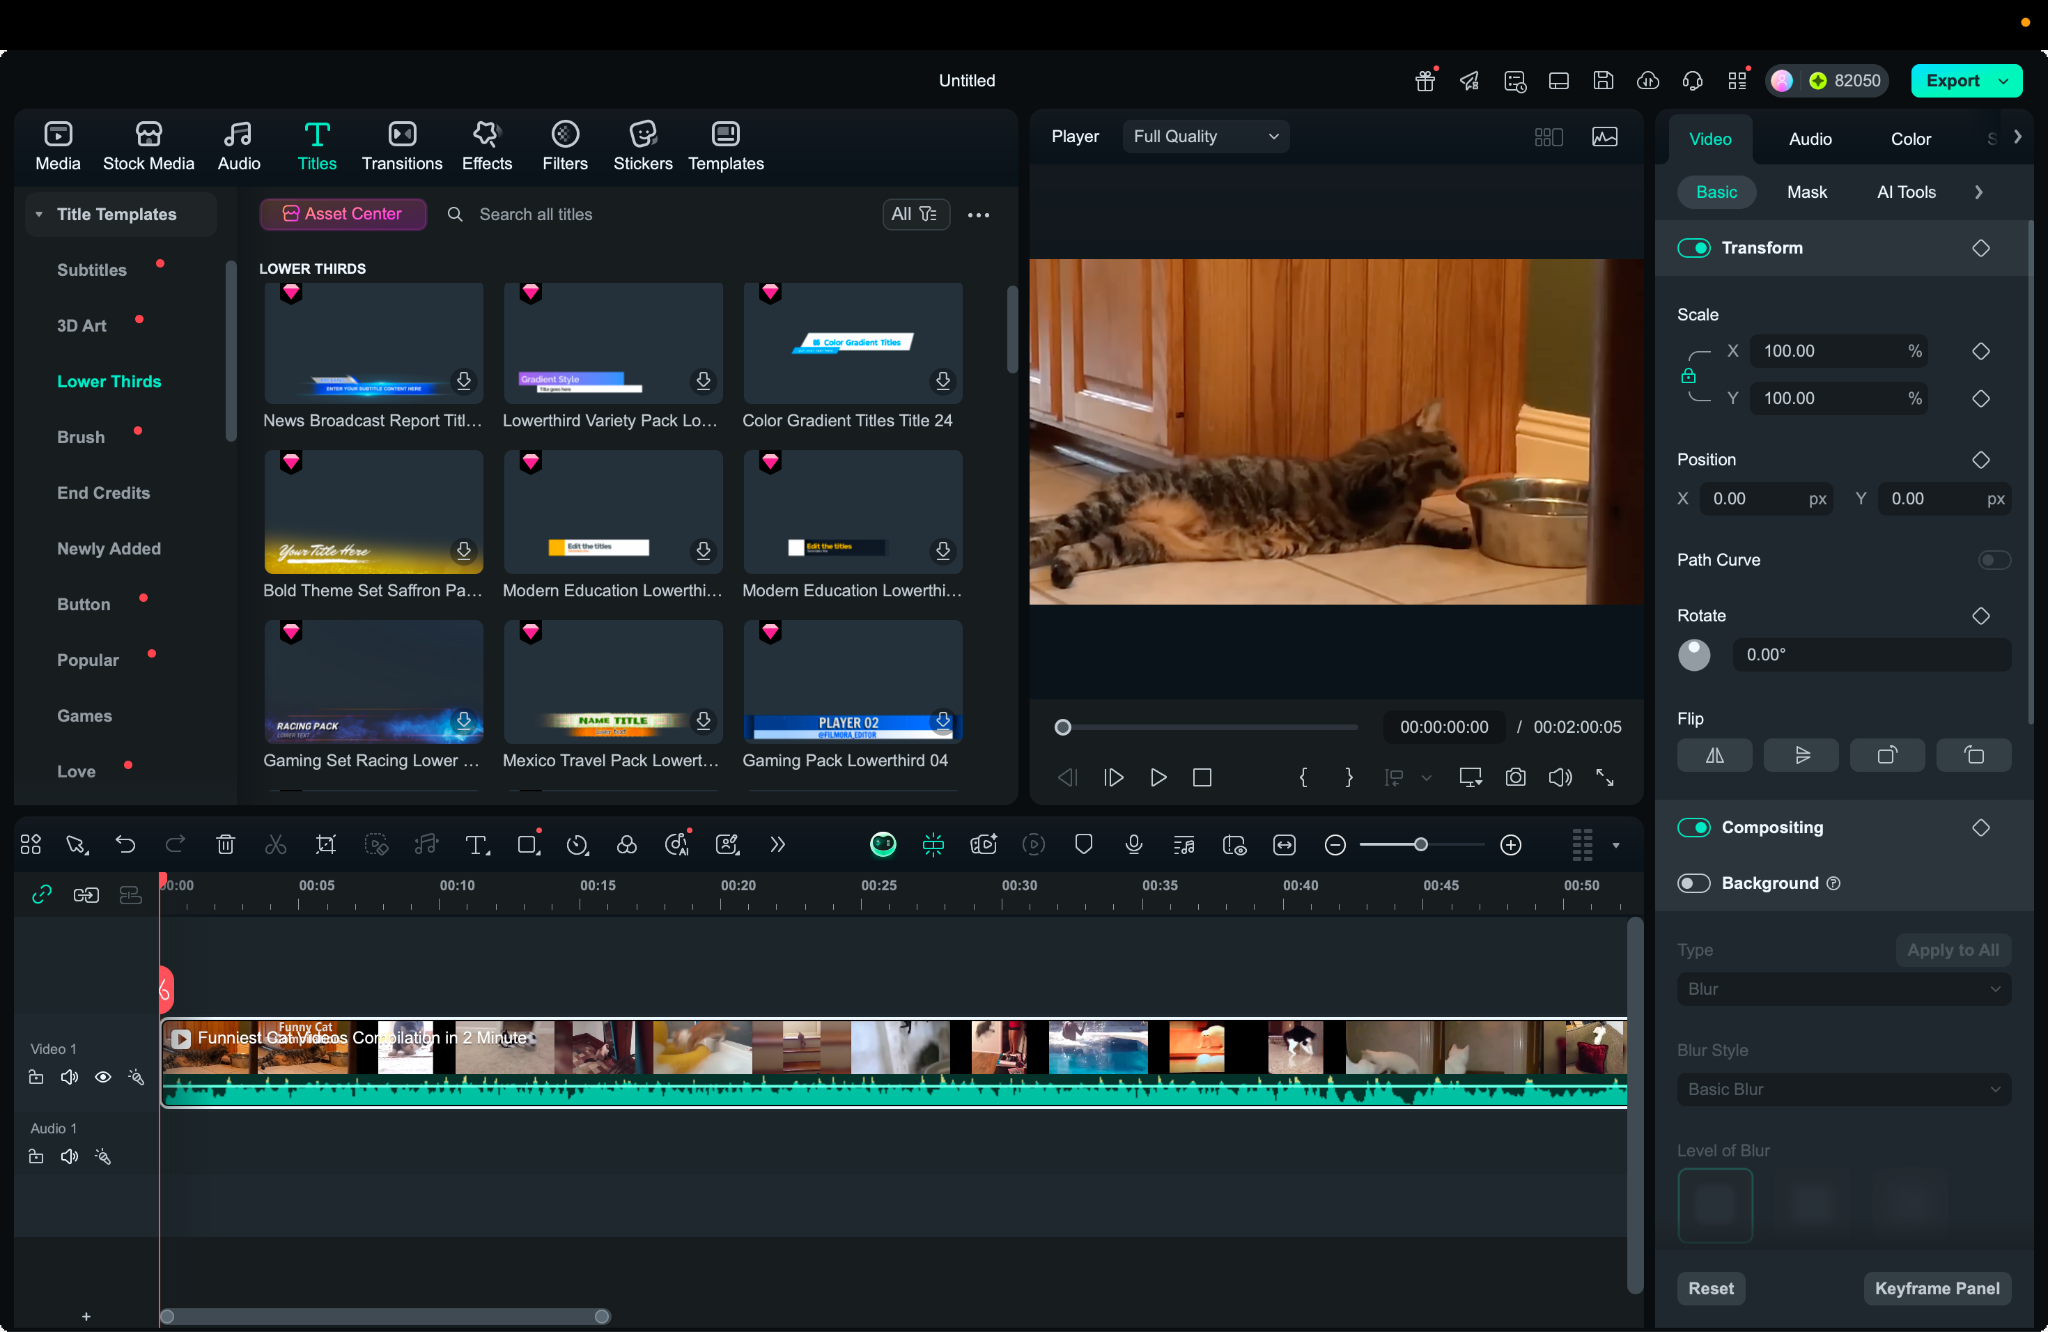
Task: Toggle the Compositing switch
Action: [1694, 828]
